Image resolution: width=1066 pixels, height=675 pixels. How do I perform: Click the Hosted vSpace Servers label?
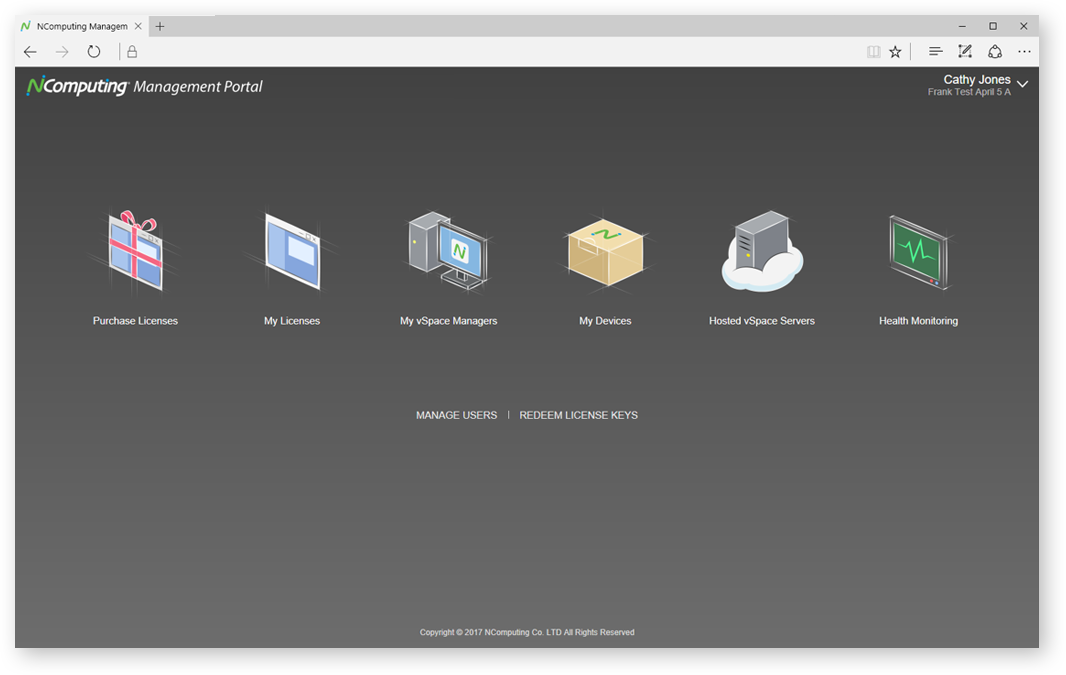(761, 321)
